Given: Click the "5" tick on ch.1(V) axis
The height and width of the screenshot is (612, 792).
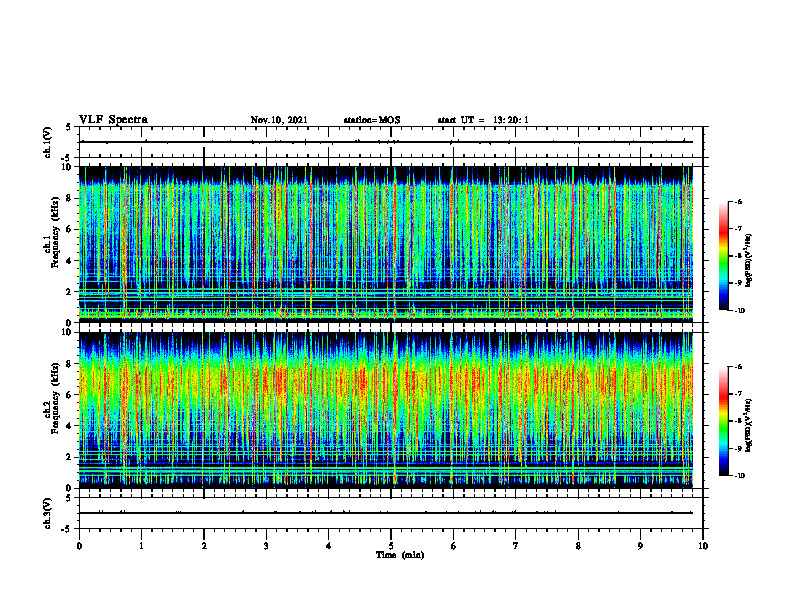Looking at the screenshot, I should tap(69, 128).
